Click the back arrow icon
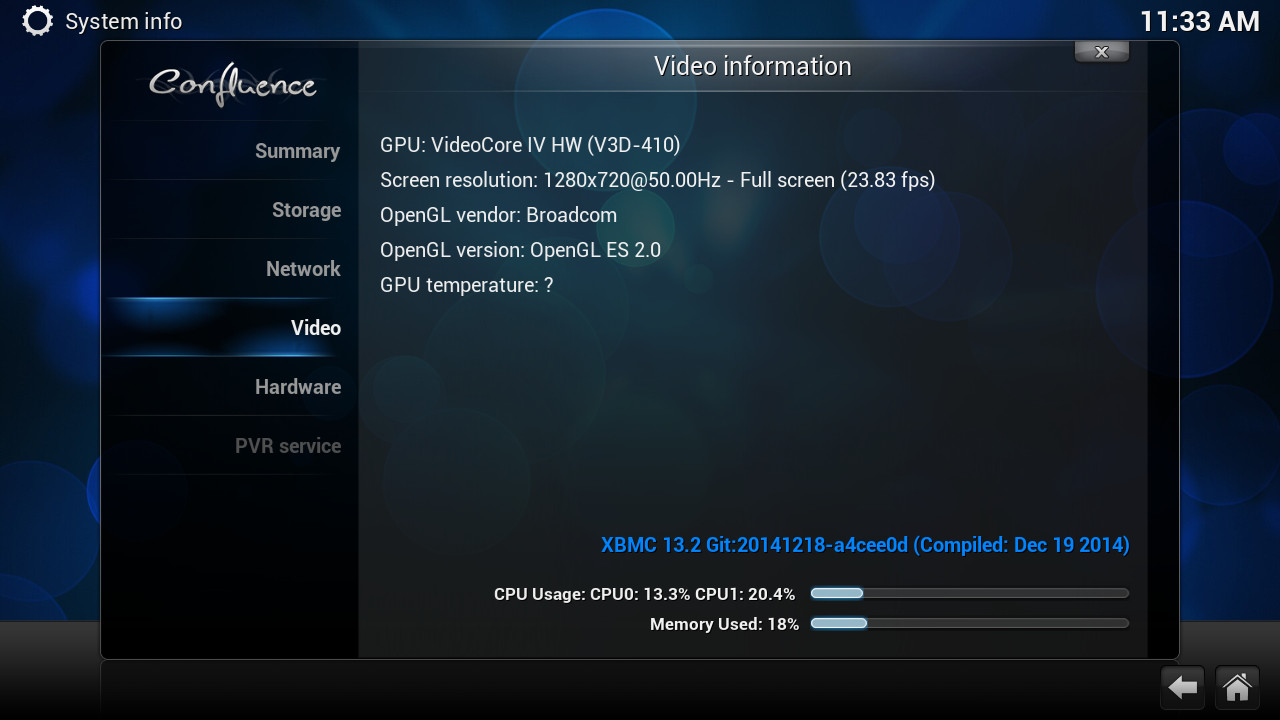This screenshot has width=1280, height=720. [x=1183, y=688]
